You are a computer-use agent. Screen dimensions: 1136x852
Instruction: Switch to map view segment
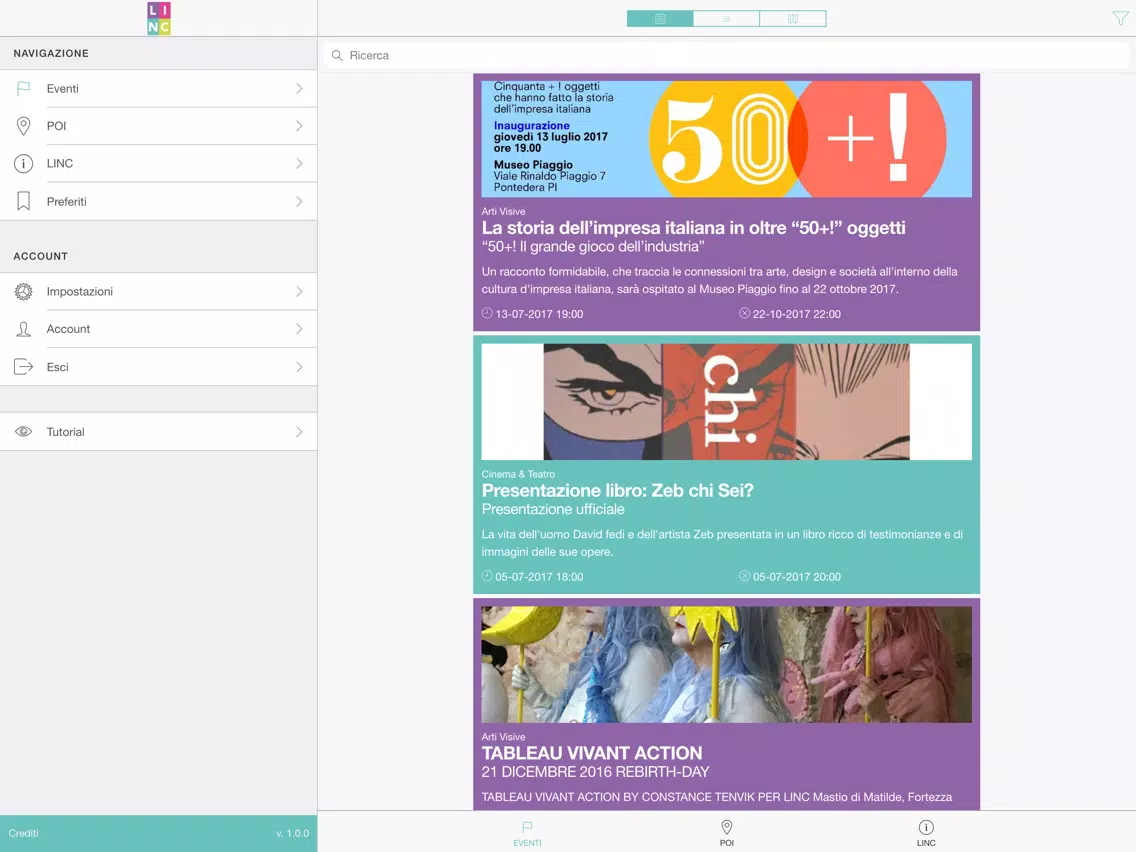click(793, 19)
